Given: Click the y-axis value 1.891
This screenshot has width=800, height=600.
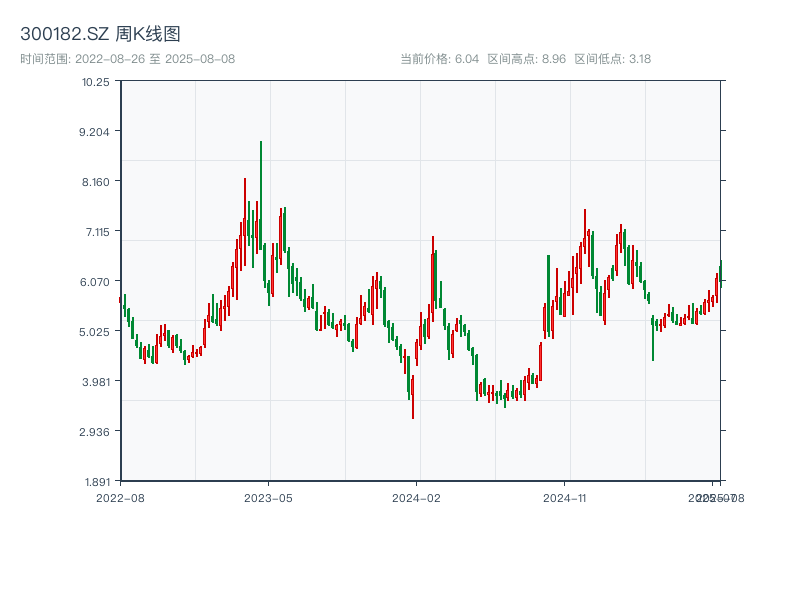Looking at the screenshot, I should (96, 482).
